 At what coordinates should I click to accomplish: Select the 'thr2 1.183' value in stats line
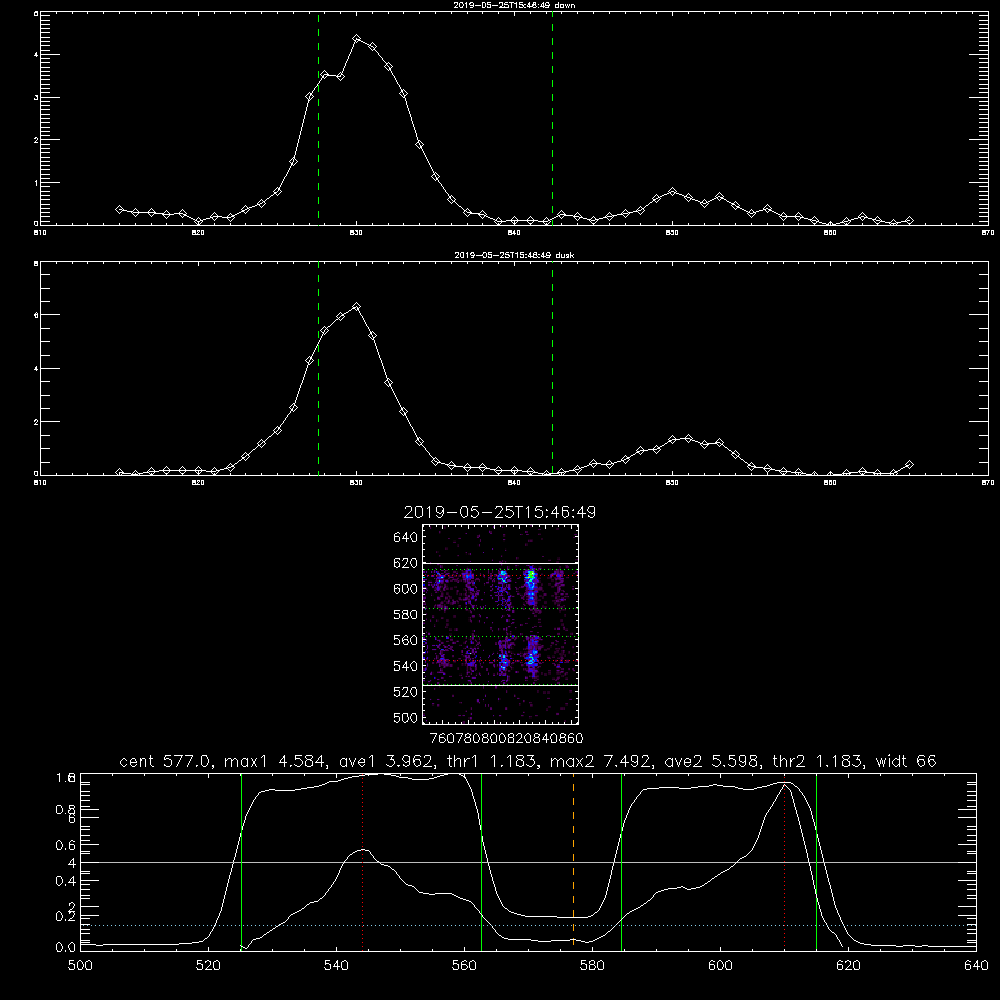click(817, 761)
